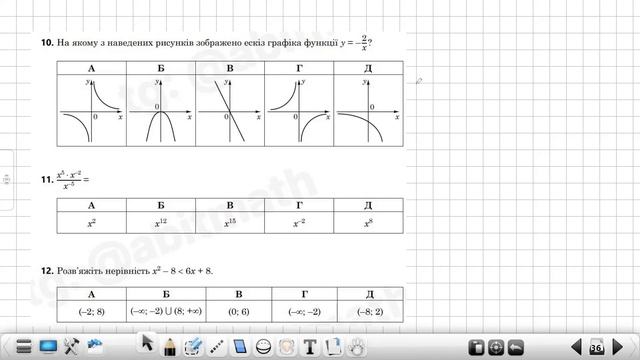Click header В of question 12 table
The height and width of the screenshot is (360, 640).
point(239,294)
